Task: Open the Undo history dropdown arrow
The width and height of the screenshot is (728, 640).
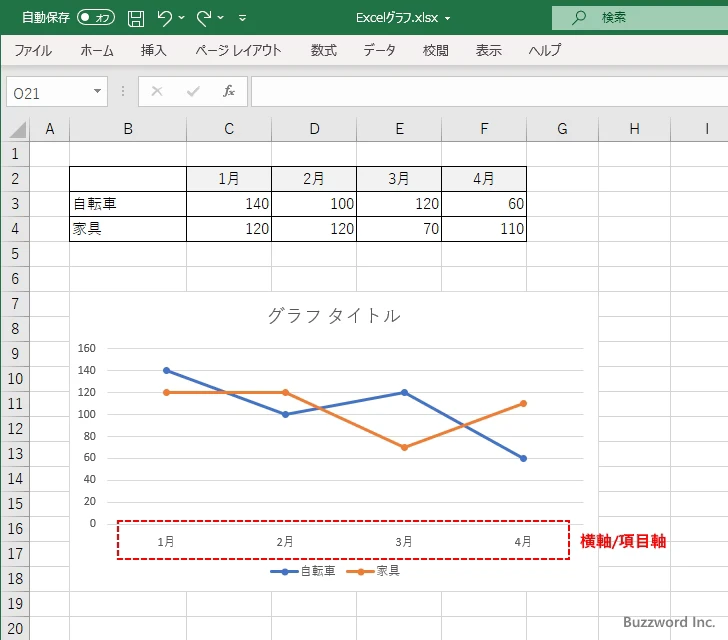Action: click(182, 18)
